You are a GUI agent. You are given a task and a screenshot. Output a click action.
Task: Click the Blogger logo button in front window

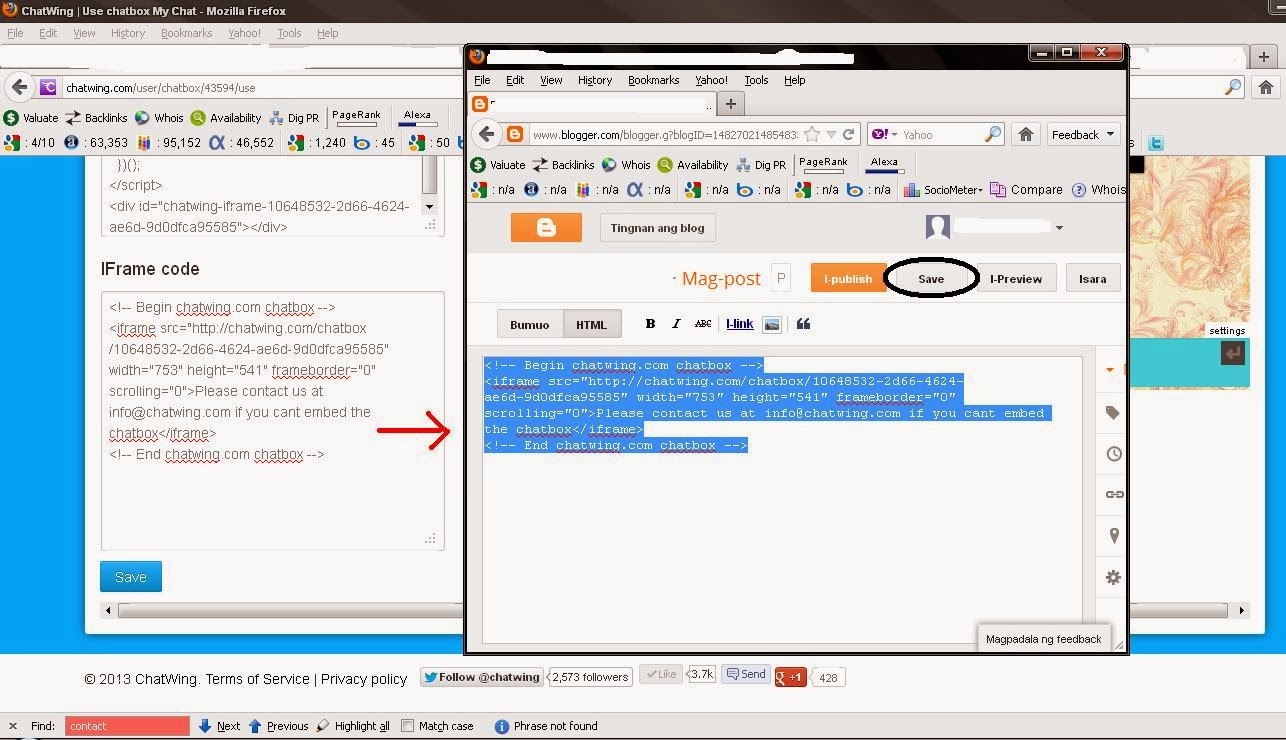[x=546, y=228]
